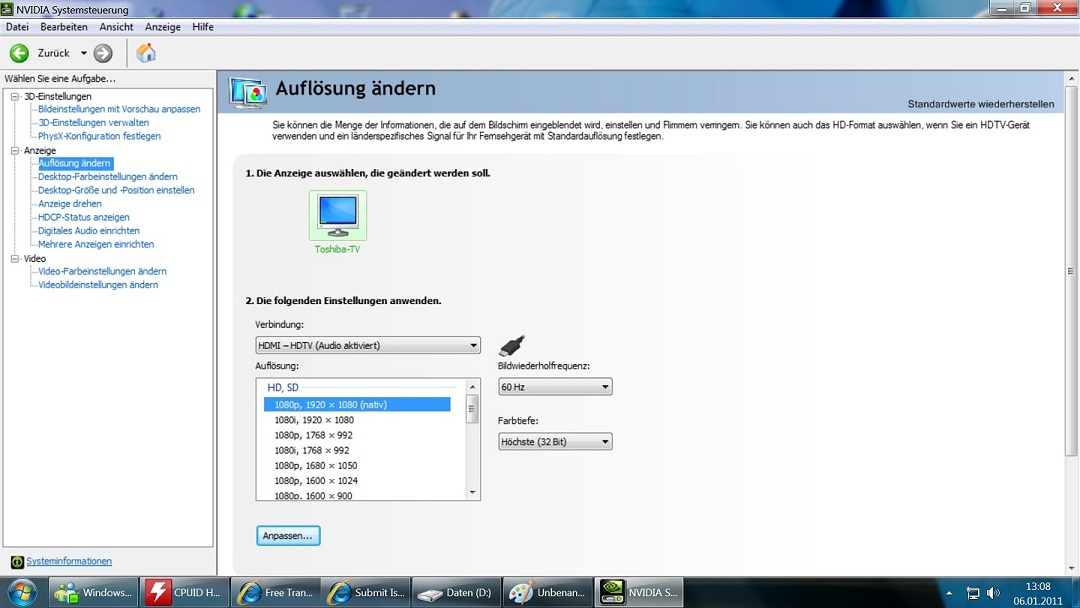The height and width of the screenshot is (608, 1080).
Task: Click resolution list scroll up arrow
Action: click(x=472, y=386)
